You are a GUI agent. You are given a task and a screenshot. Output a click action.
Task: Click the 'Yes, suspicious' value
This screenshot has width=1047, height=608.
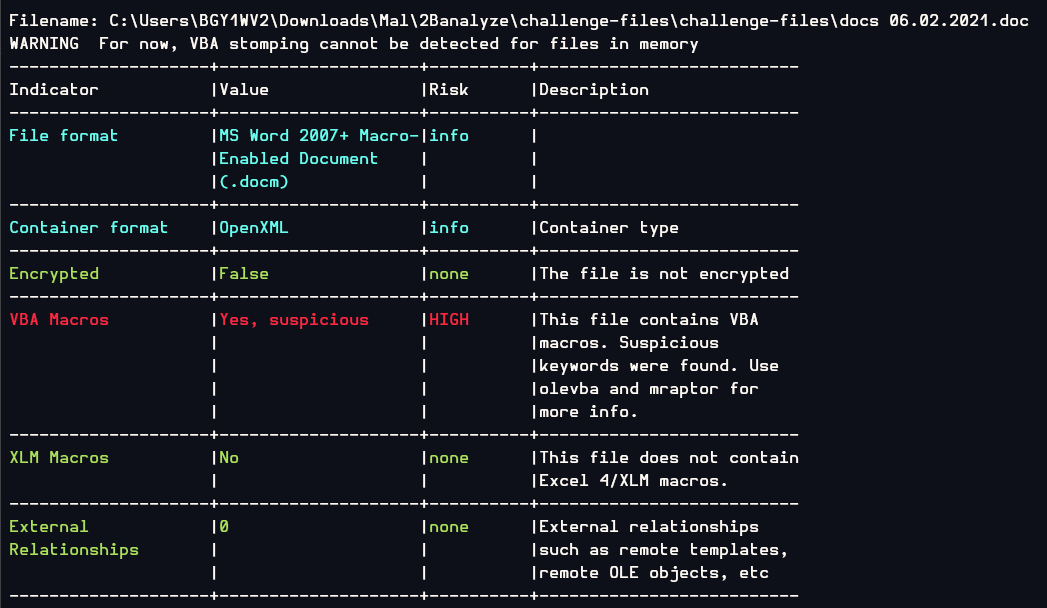tap(294, 320)
